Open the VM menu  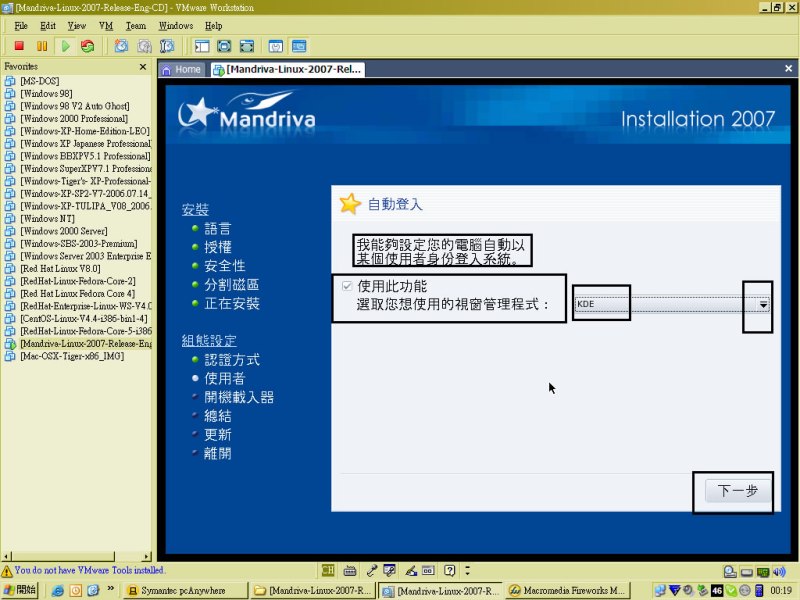click(106, 26)
